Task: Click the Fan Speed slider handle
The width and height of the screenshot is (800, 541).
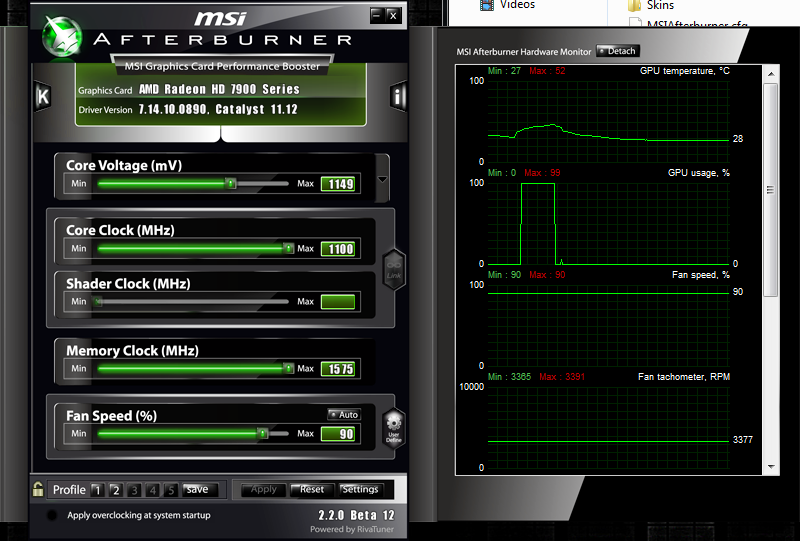Action: (263, 433)
